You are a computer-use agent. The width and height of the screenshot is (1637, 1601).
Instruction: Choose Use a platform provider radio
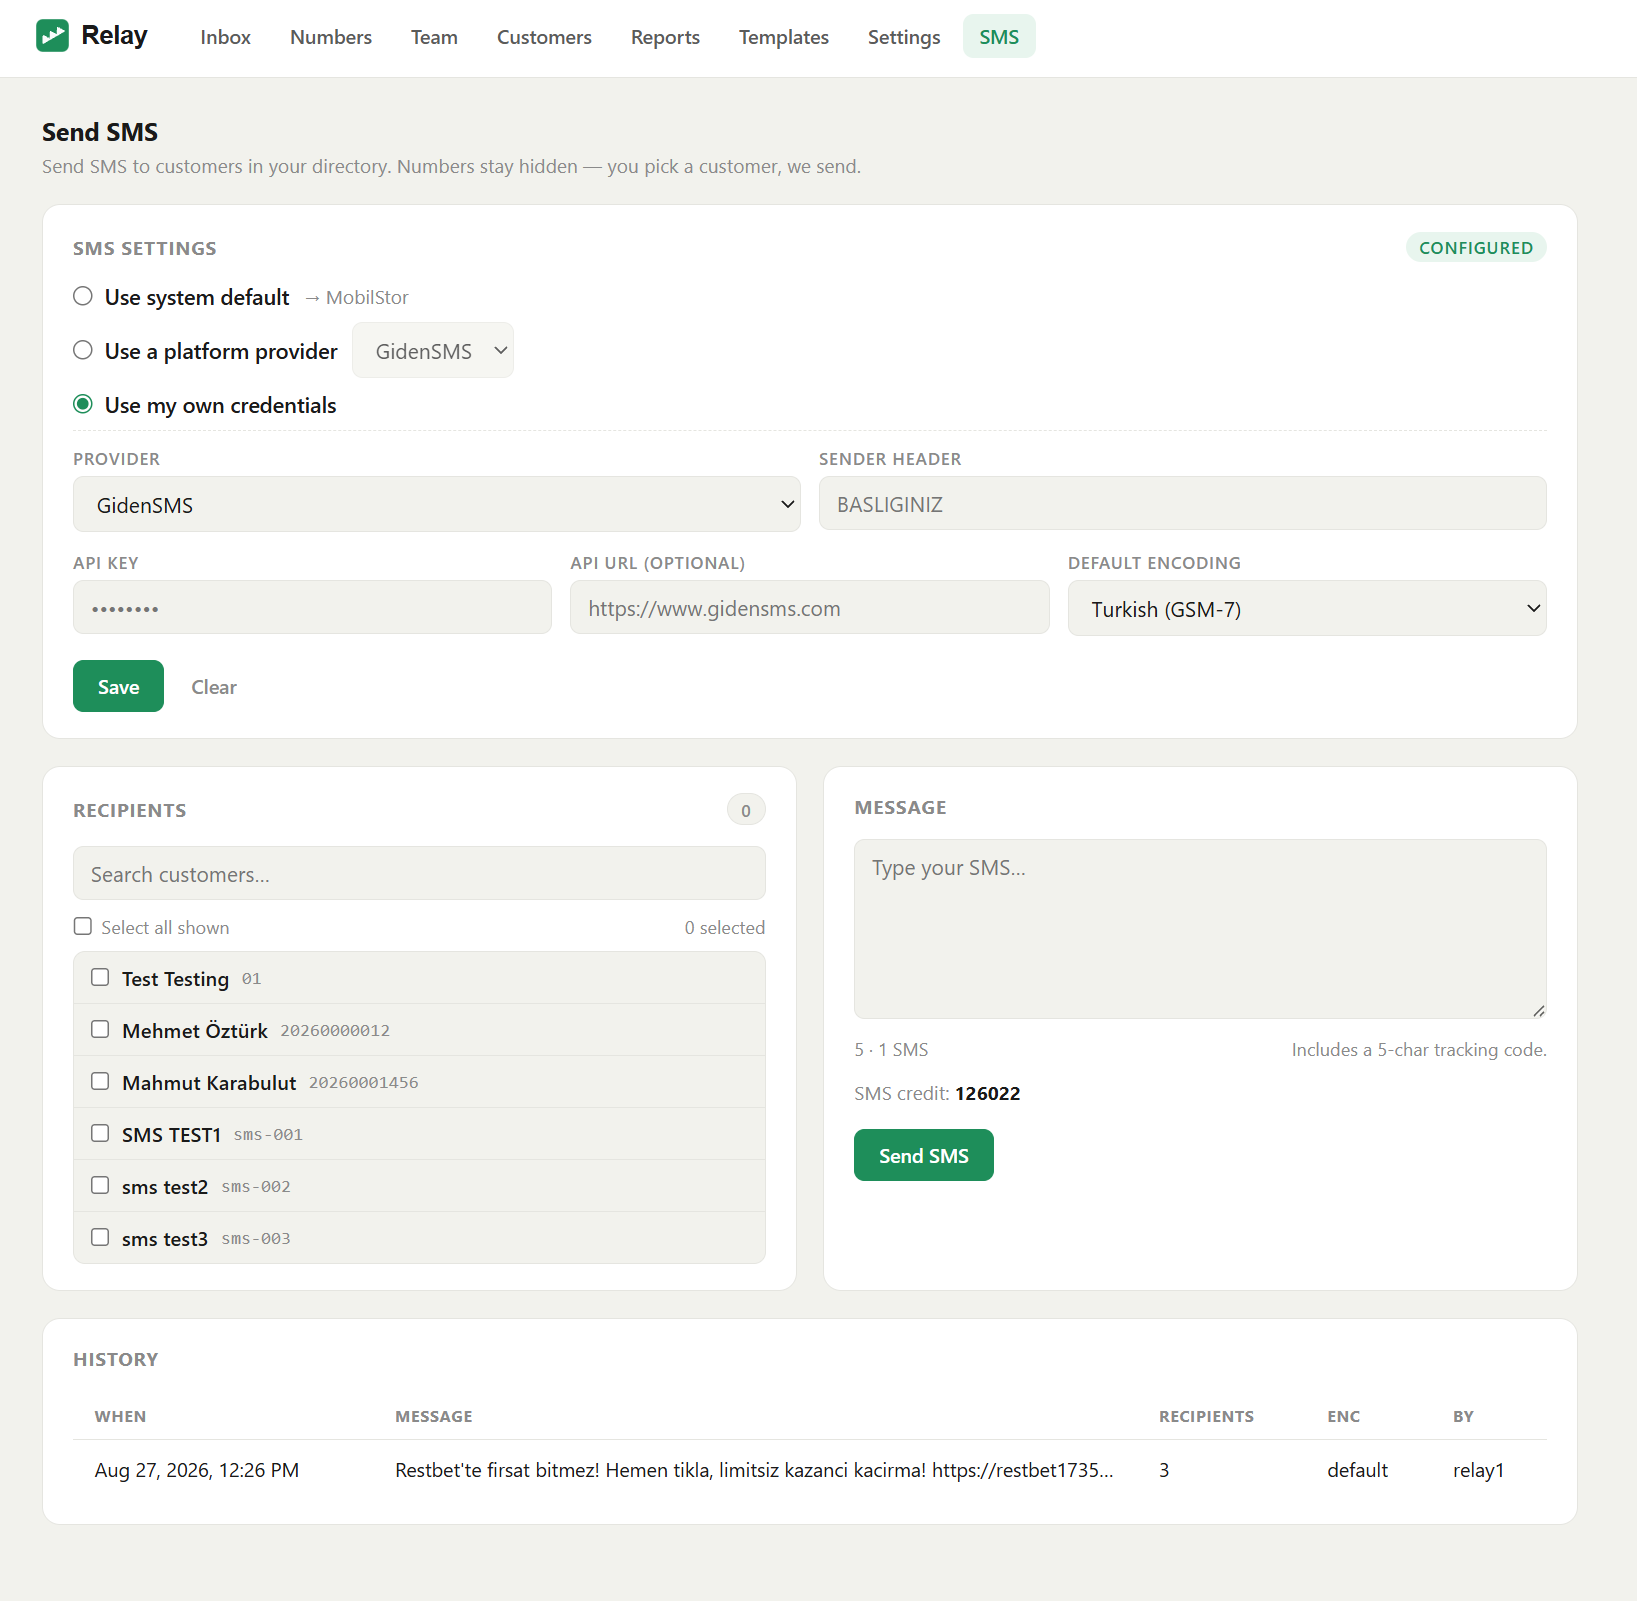pyautogui.click(x=83, y=350)
